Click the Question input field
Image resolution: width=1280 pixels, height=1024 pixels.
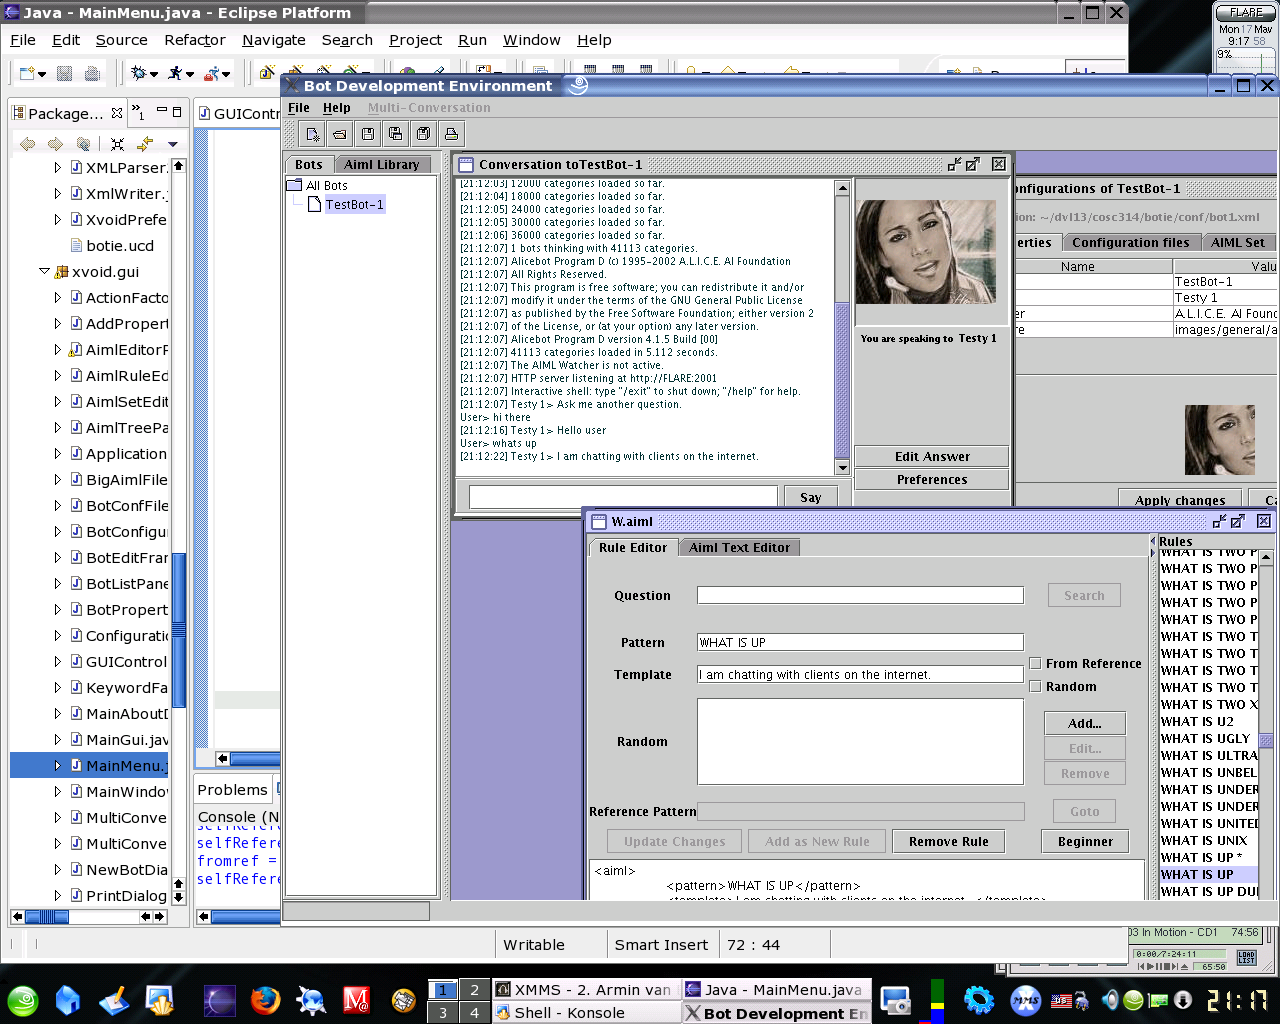tap(860, 595)
